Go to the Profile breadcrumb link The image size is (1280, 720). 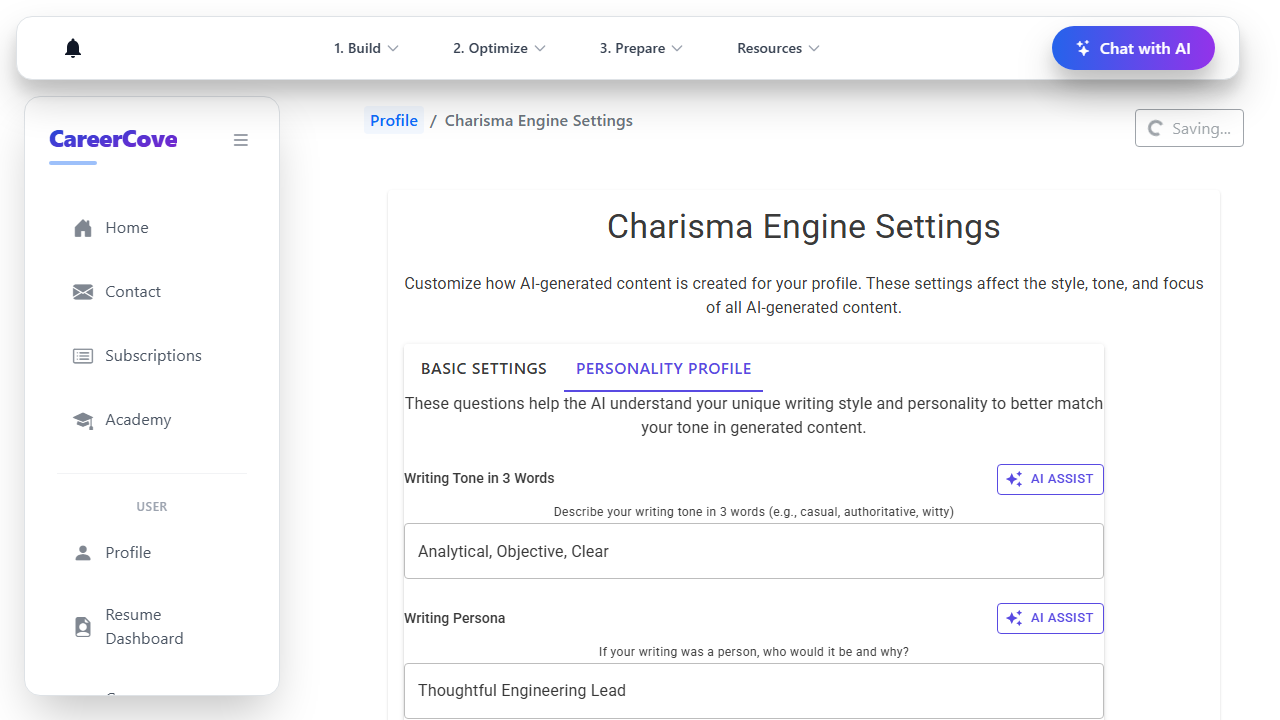[x=394, y=120]
